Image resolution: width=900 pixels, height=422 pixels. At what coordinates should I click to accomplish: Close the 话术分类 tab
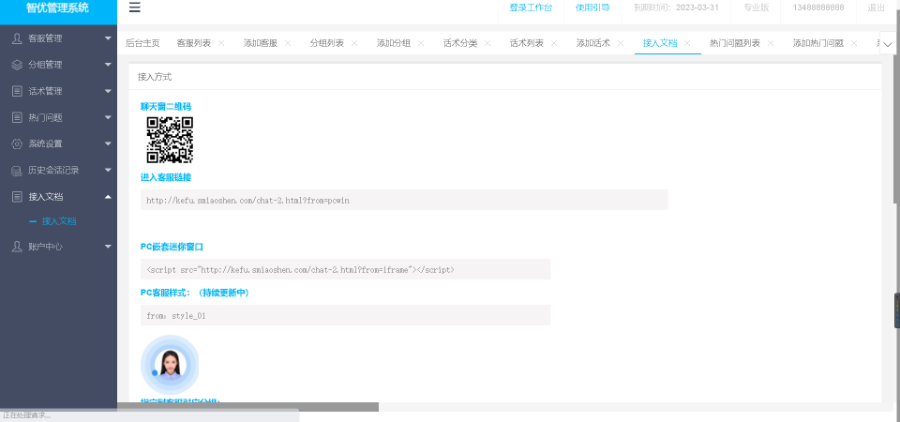pyautogui.click(x=487, y=43)
